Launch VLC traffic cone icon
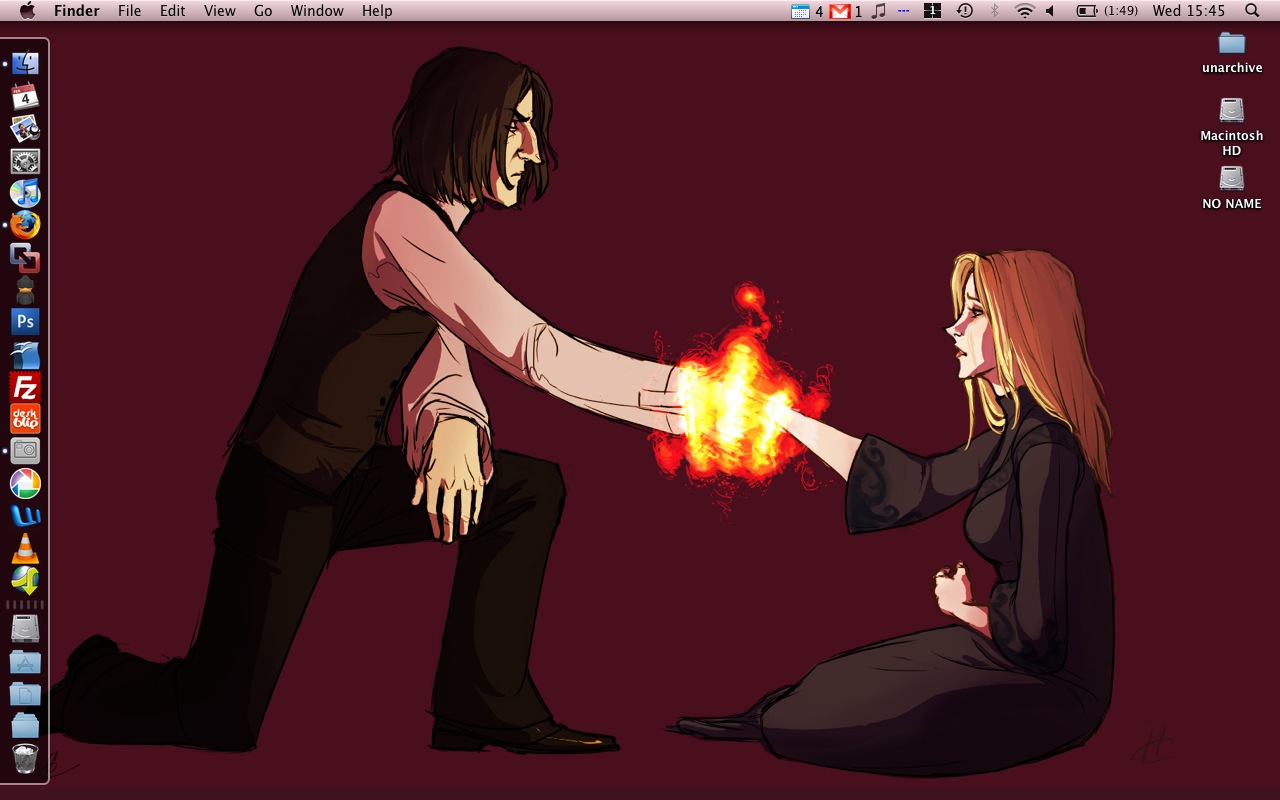Image resolution: width=1280 pixels, height=800 pixels. pos(25,548)
